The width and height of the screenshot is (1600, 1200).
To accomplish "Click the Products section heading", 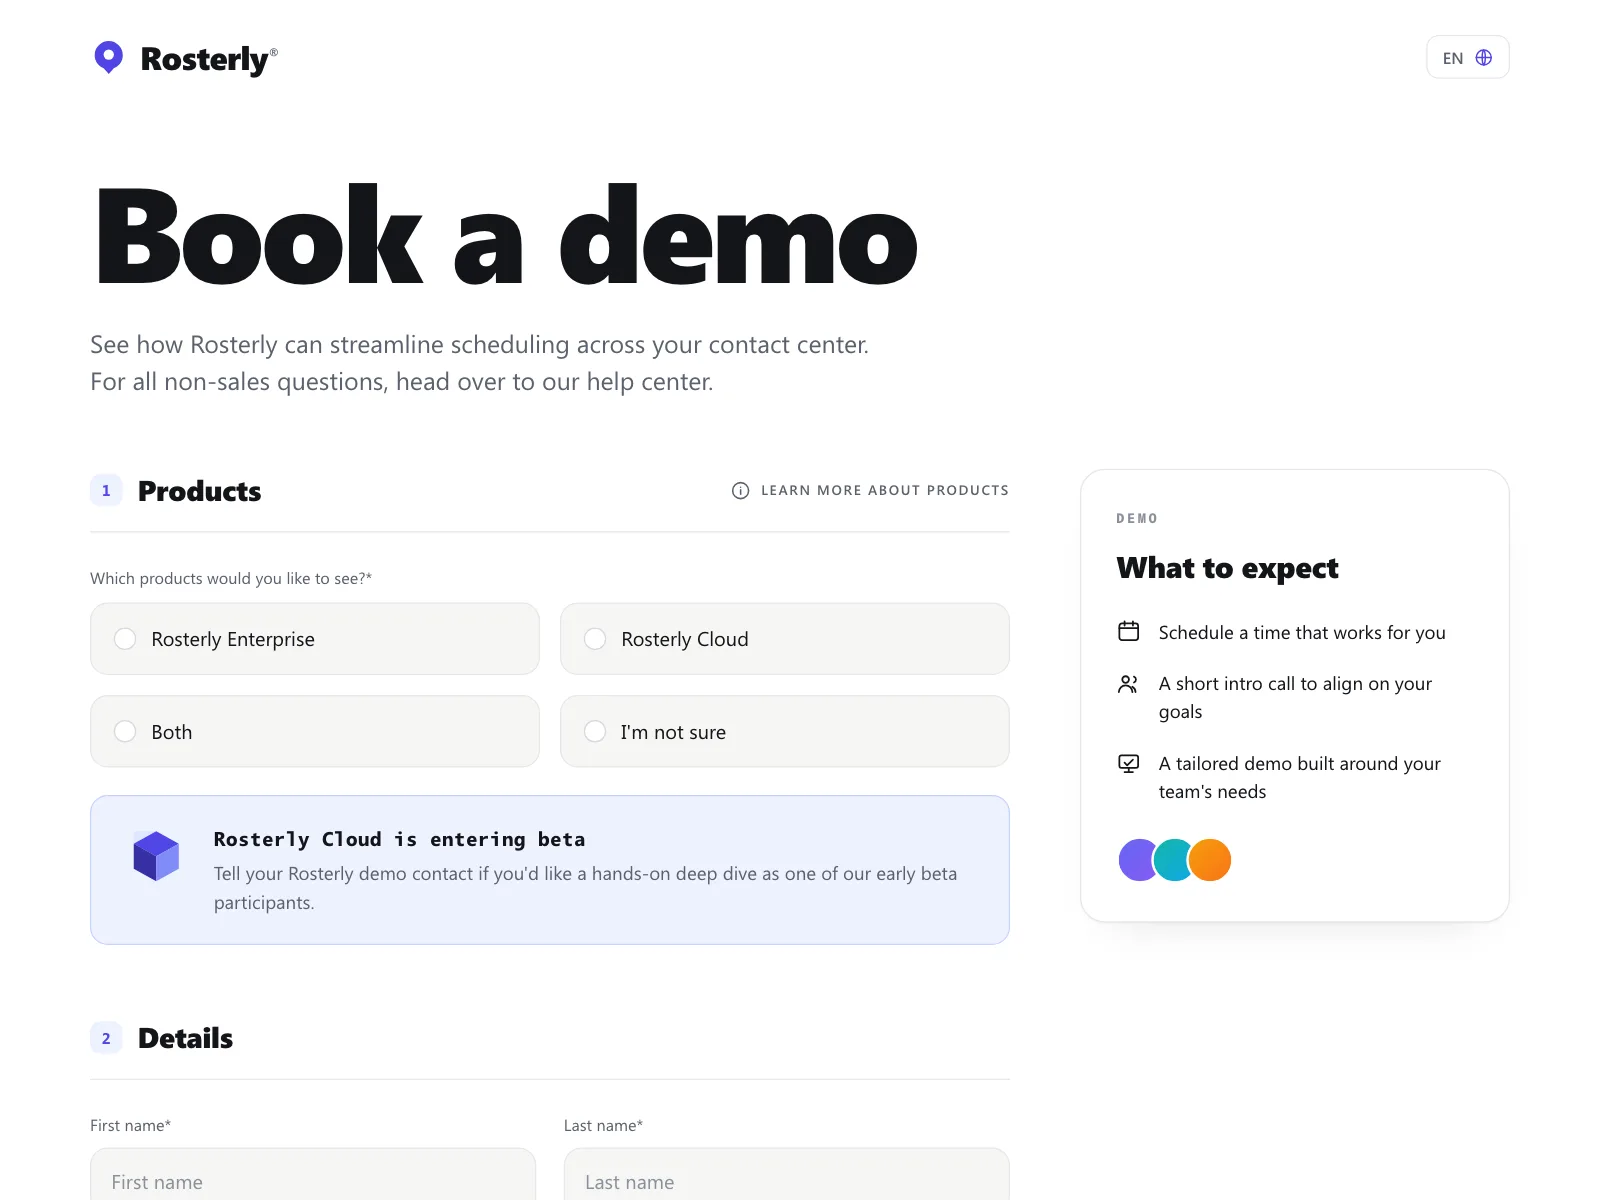I will tap(199, 491).
